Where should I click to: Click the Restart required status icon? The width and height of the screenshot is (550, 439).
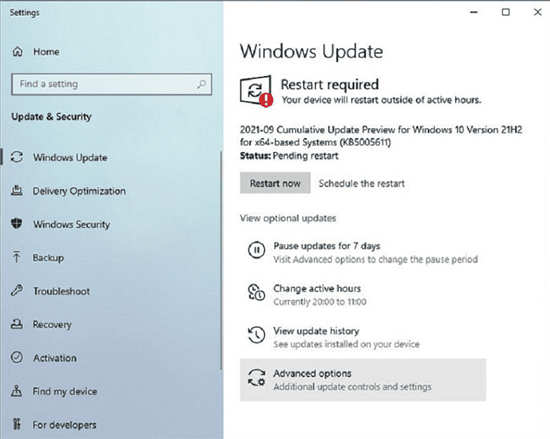coord(256,91)
